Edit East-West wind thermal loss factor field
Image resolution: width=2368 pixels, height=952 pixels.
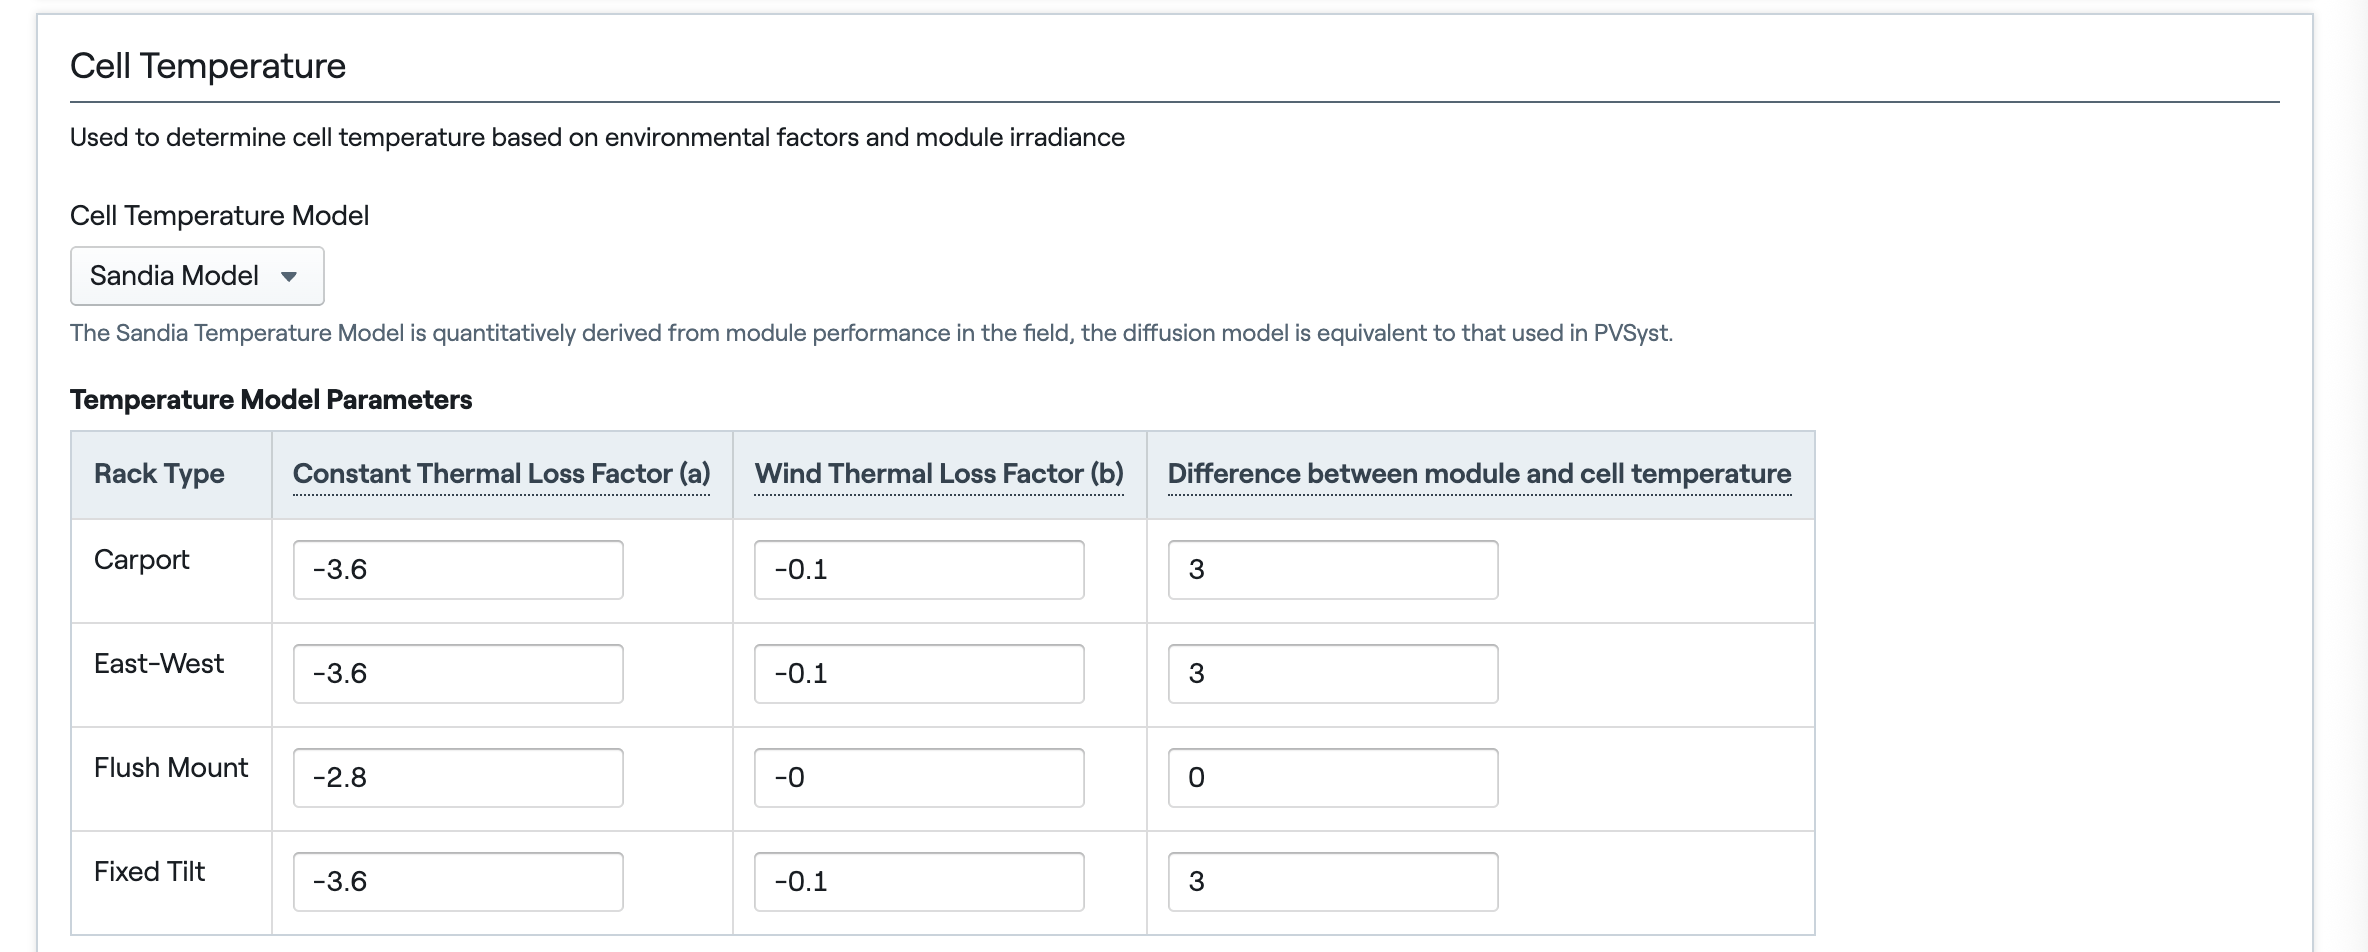click(x=919, y=674)
